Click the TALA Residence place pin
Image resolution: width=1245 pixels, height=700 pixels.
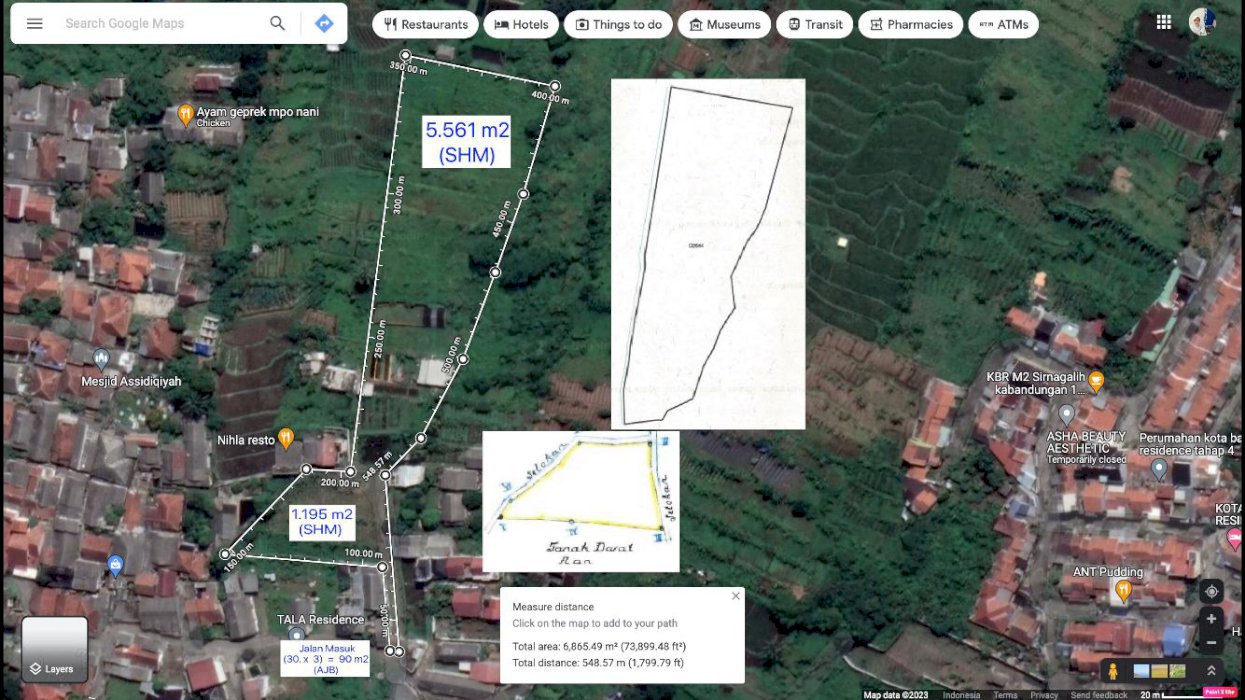click(296, 635)
